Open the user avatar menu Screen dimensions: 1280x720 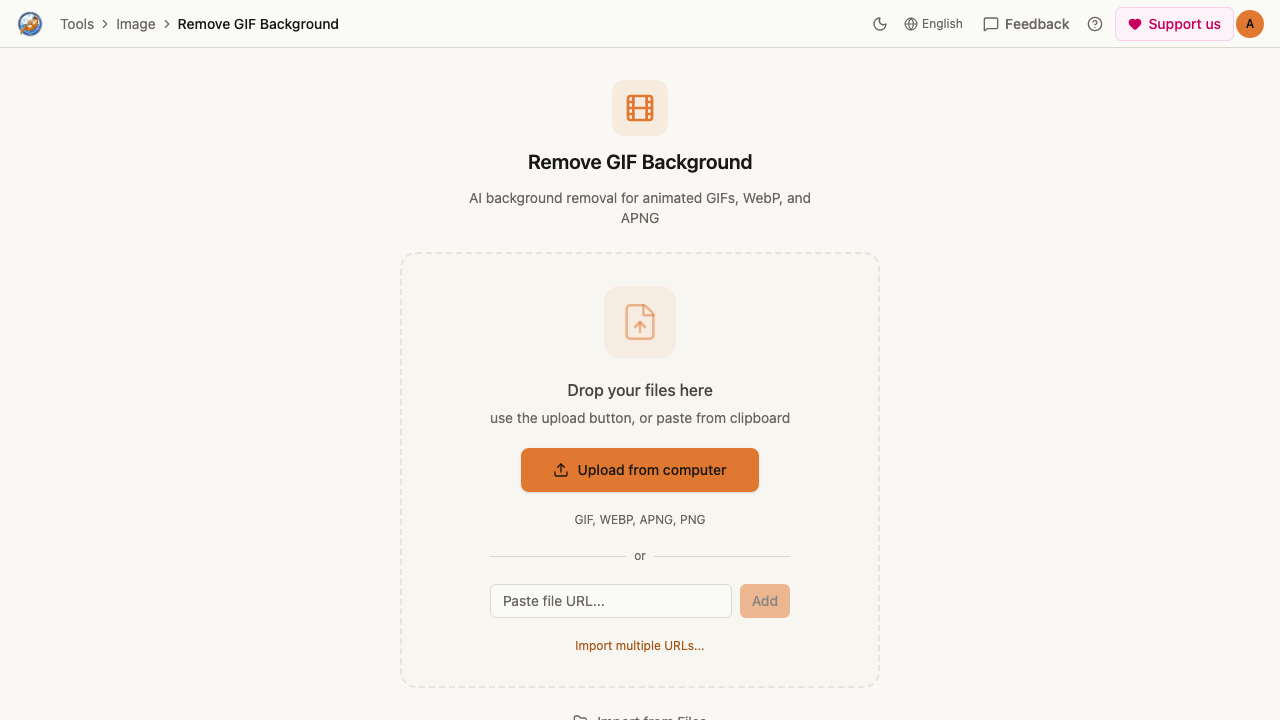tap(1250, 24)
